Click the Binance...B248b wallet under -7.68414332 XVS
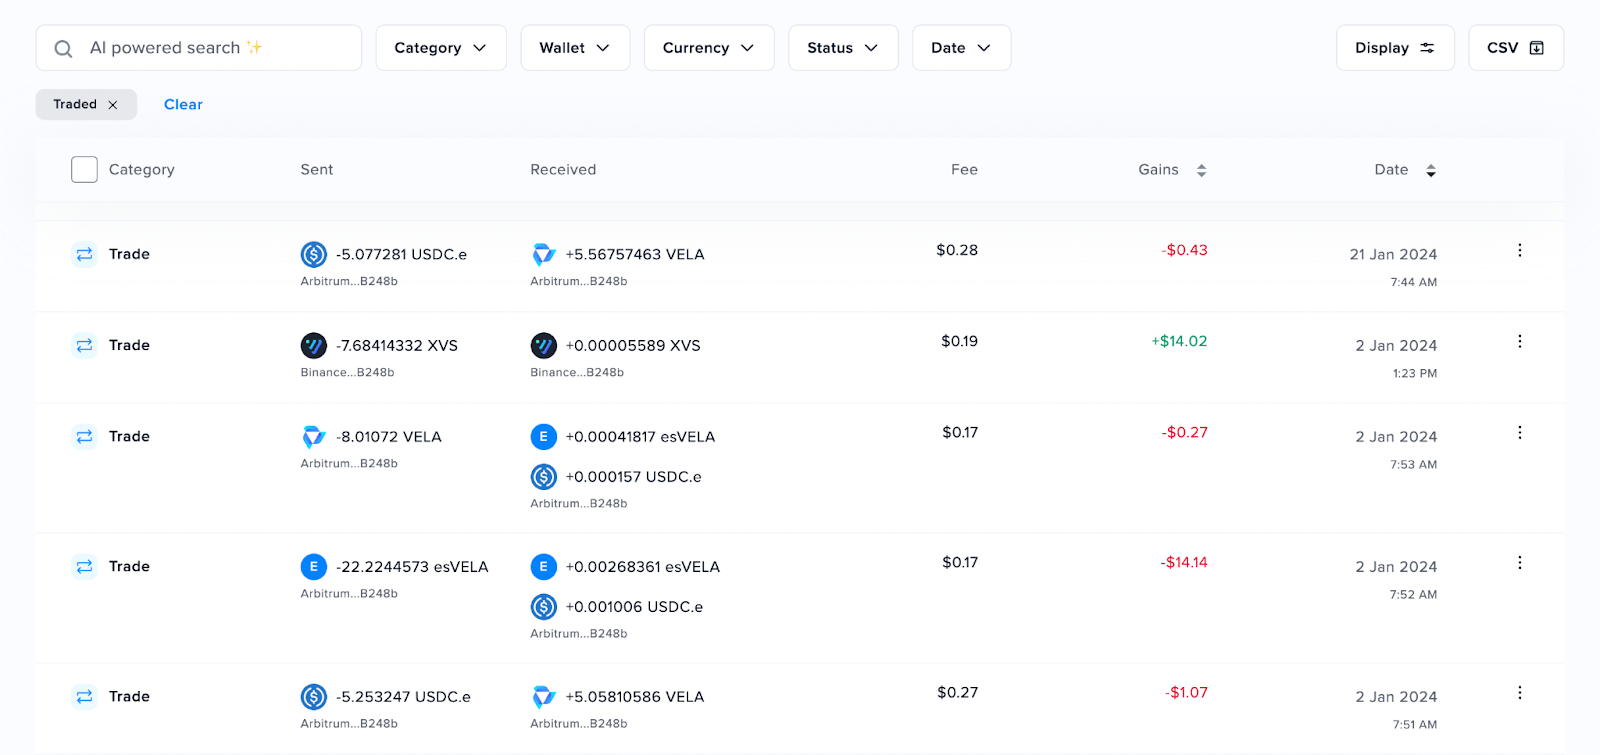Image resolution: width=1600 pixels, height=755 pixels. [x=347, y=372]
